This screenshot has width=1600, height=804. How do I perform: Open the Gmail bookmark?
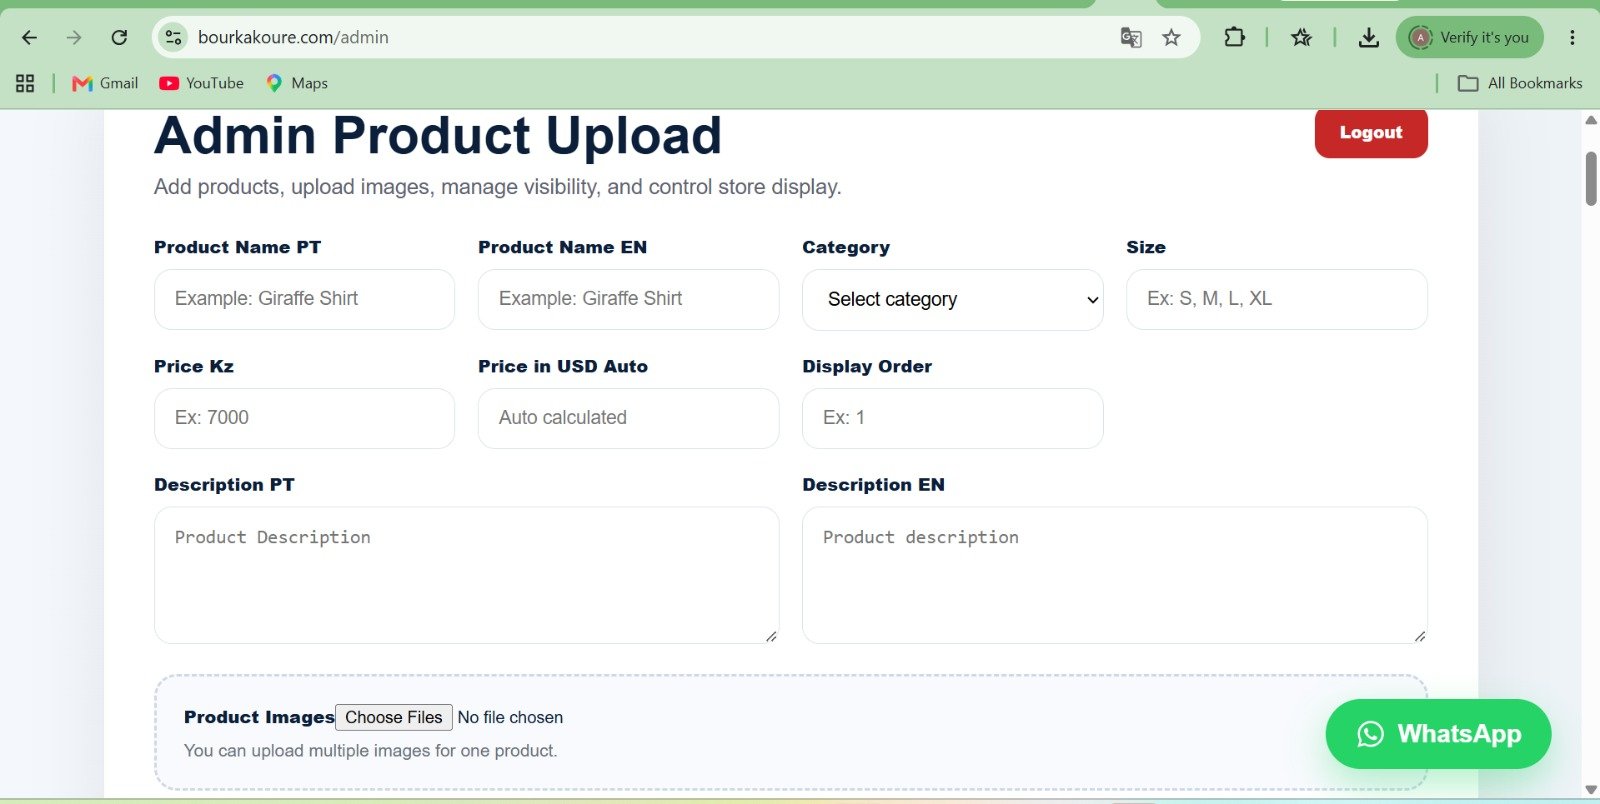tap(105, 83)
